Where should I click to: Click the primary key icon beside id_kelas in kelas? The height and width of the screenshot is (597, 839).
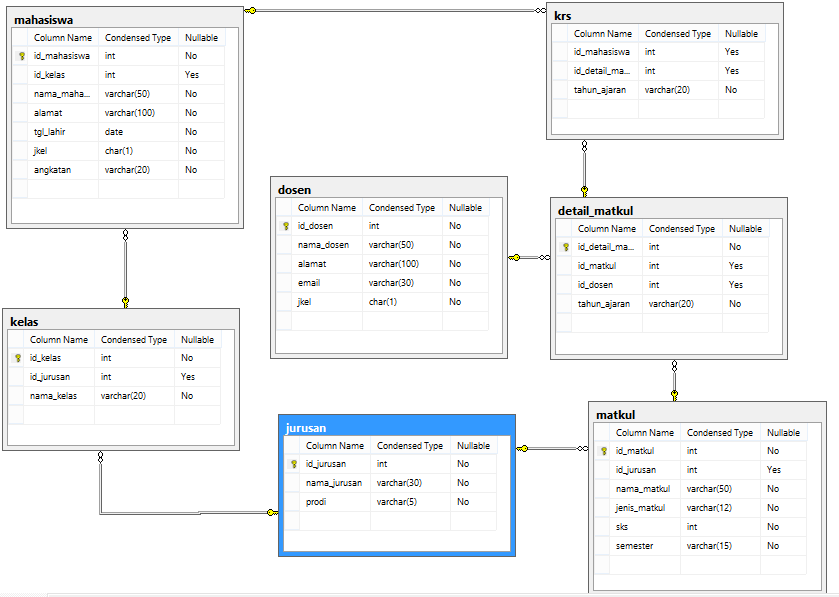coord(18,358)
